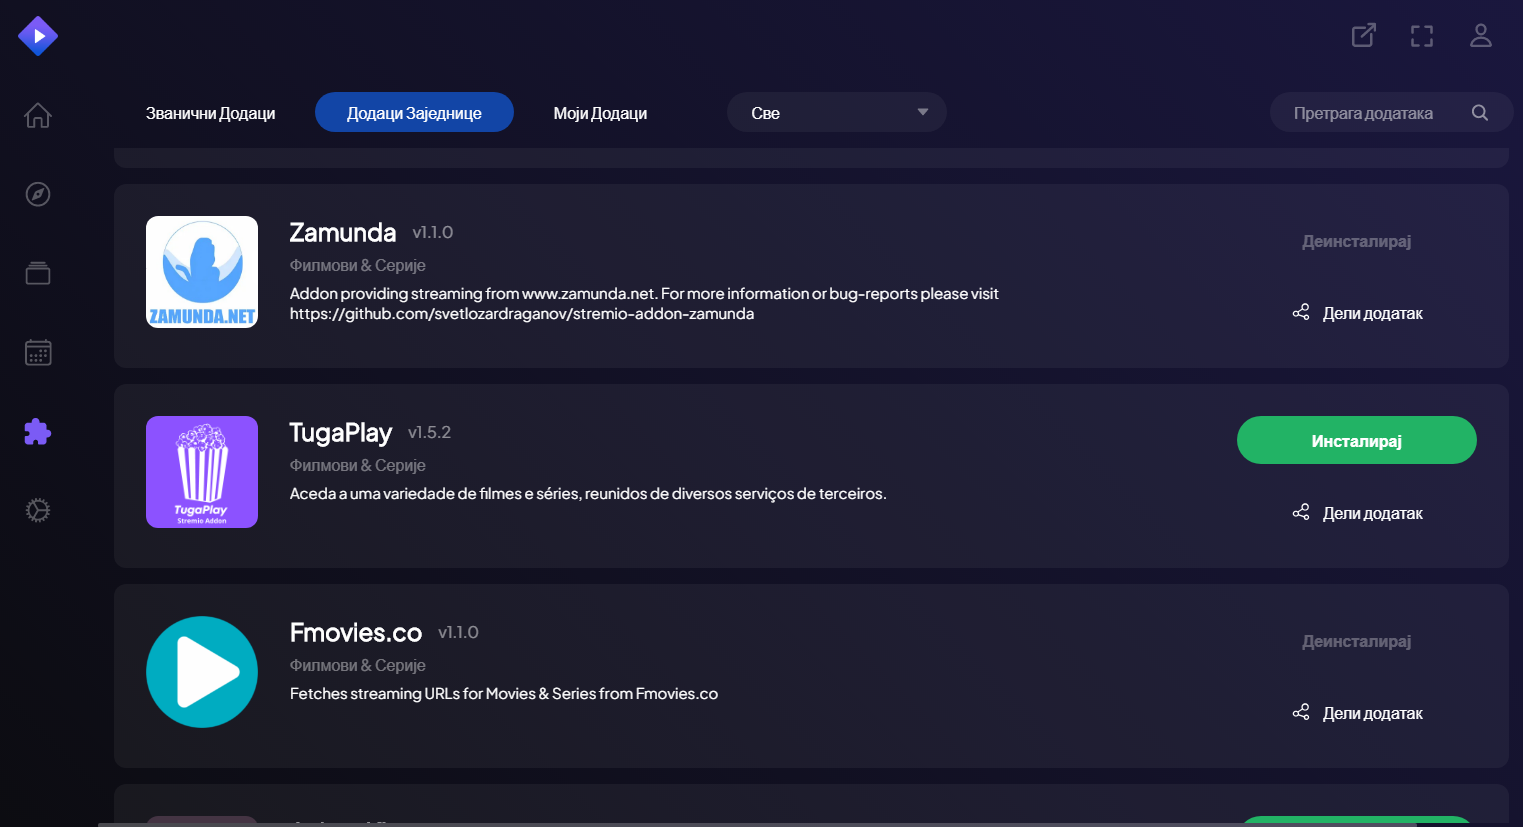Open the Library icon in sidebar
This screenshot has width=1523, height=827.
click(x=38, y=273)
